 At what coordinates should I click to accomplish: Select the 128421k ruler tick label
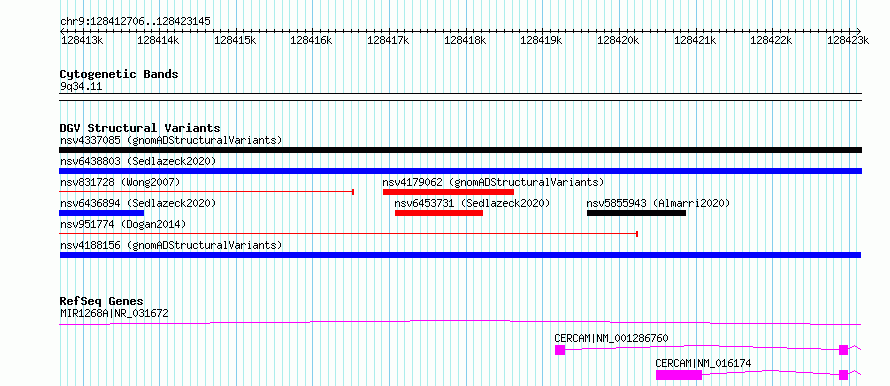695,40
